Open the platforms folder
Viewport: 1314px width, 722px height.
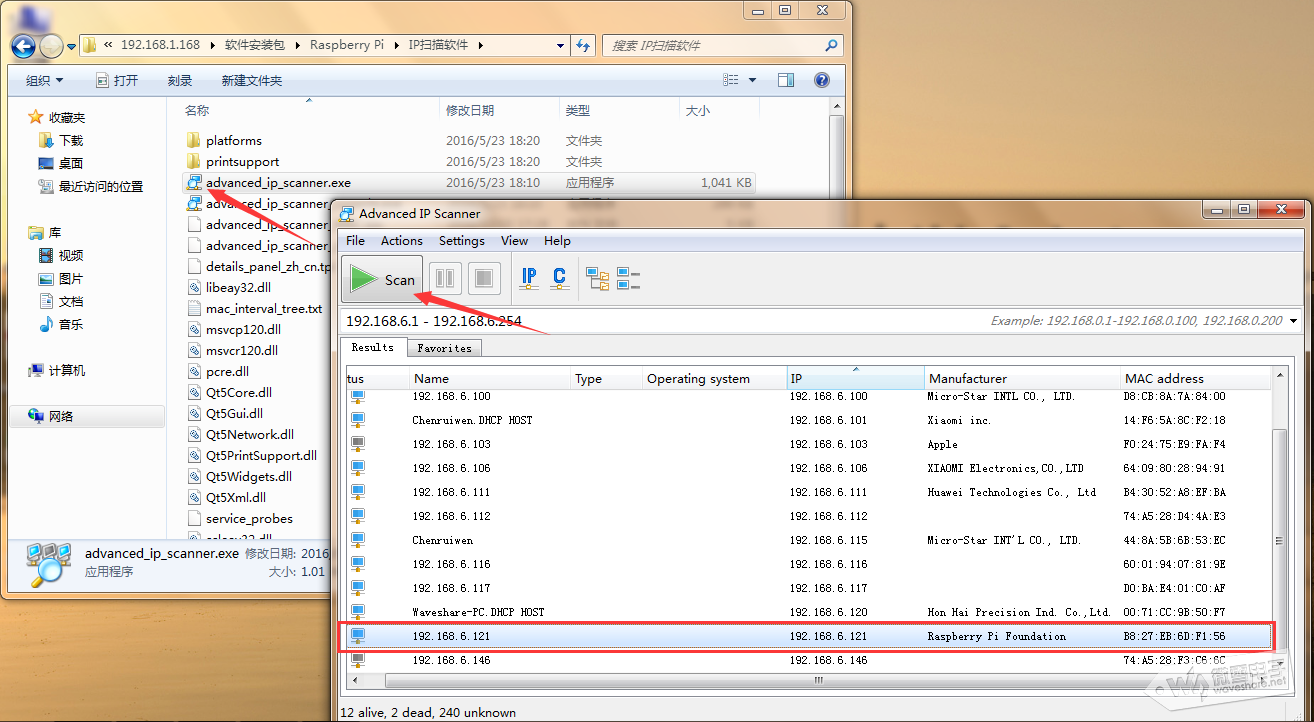point(234,140)
